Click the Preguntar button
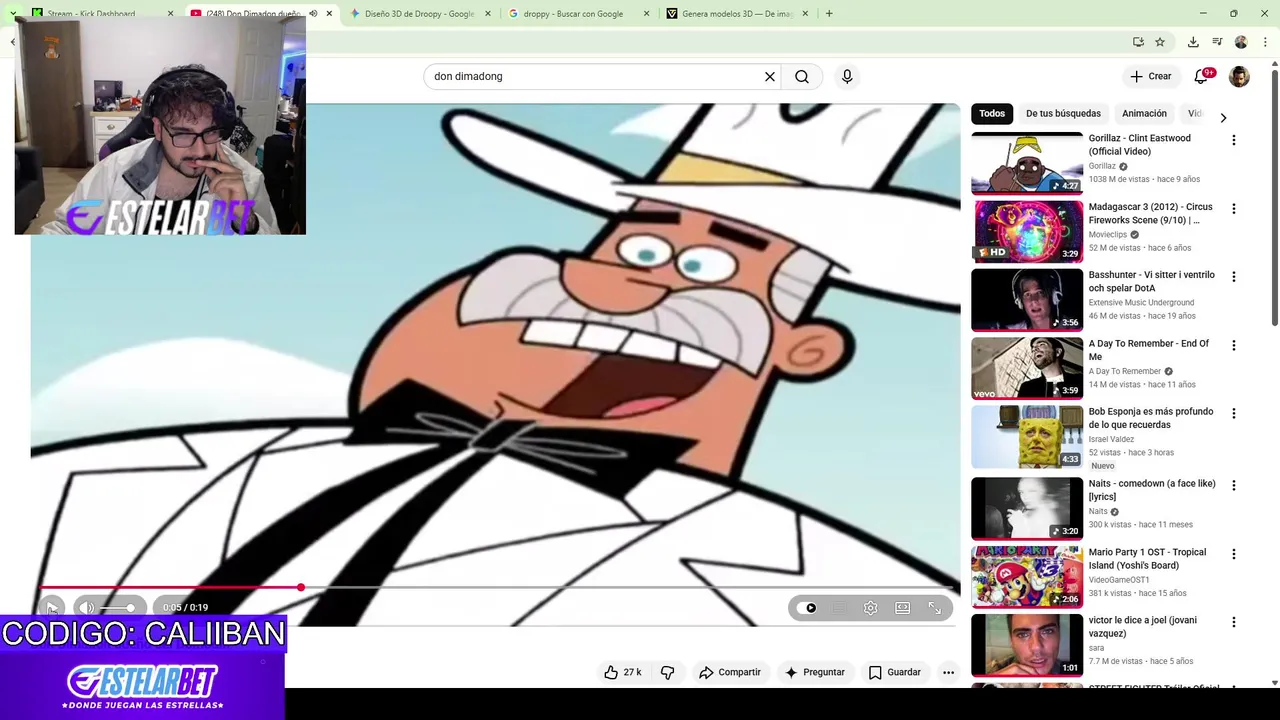The image size is (1280, 720). [x=814, y=672]
